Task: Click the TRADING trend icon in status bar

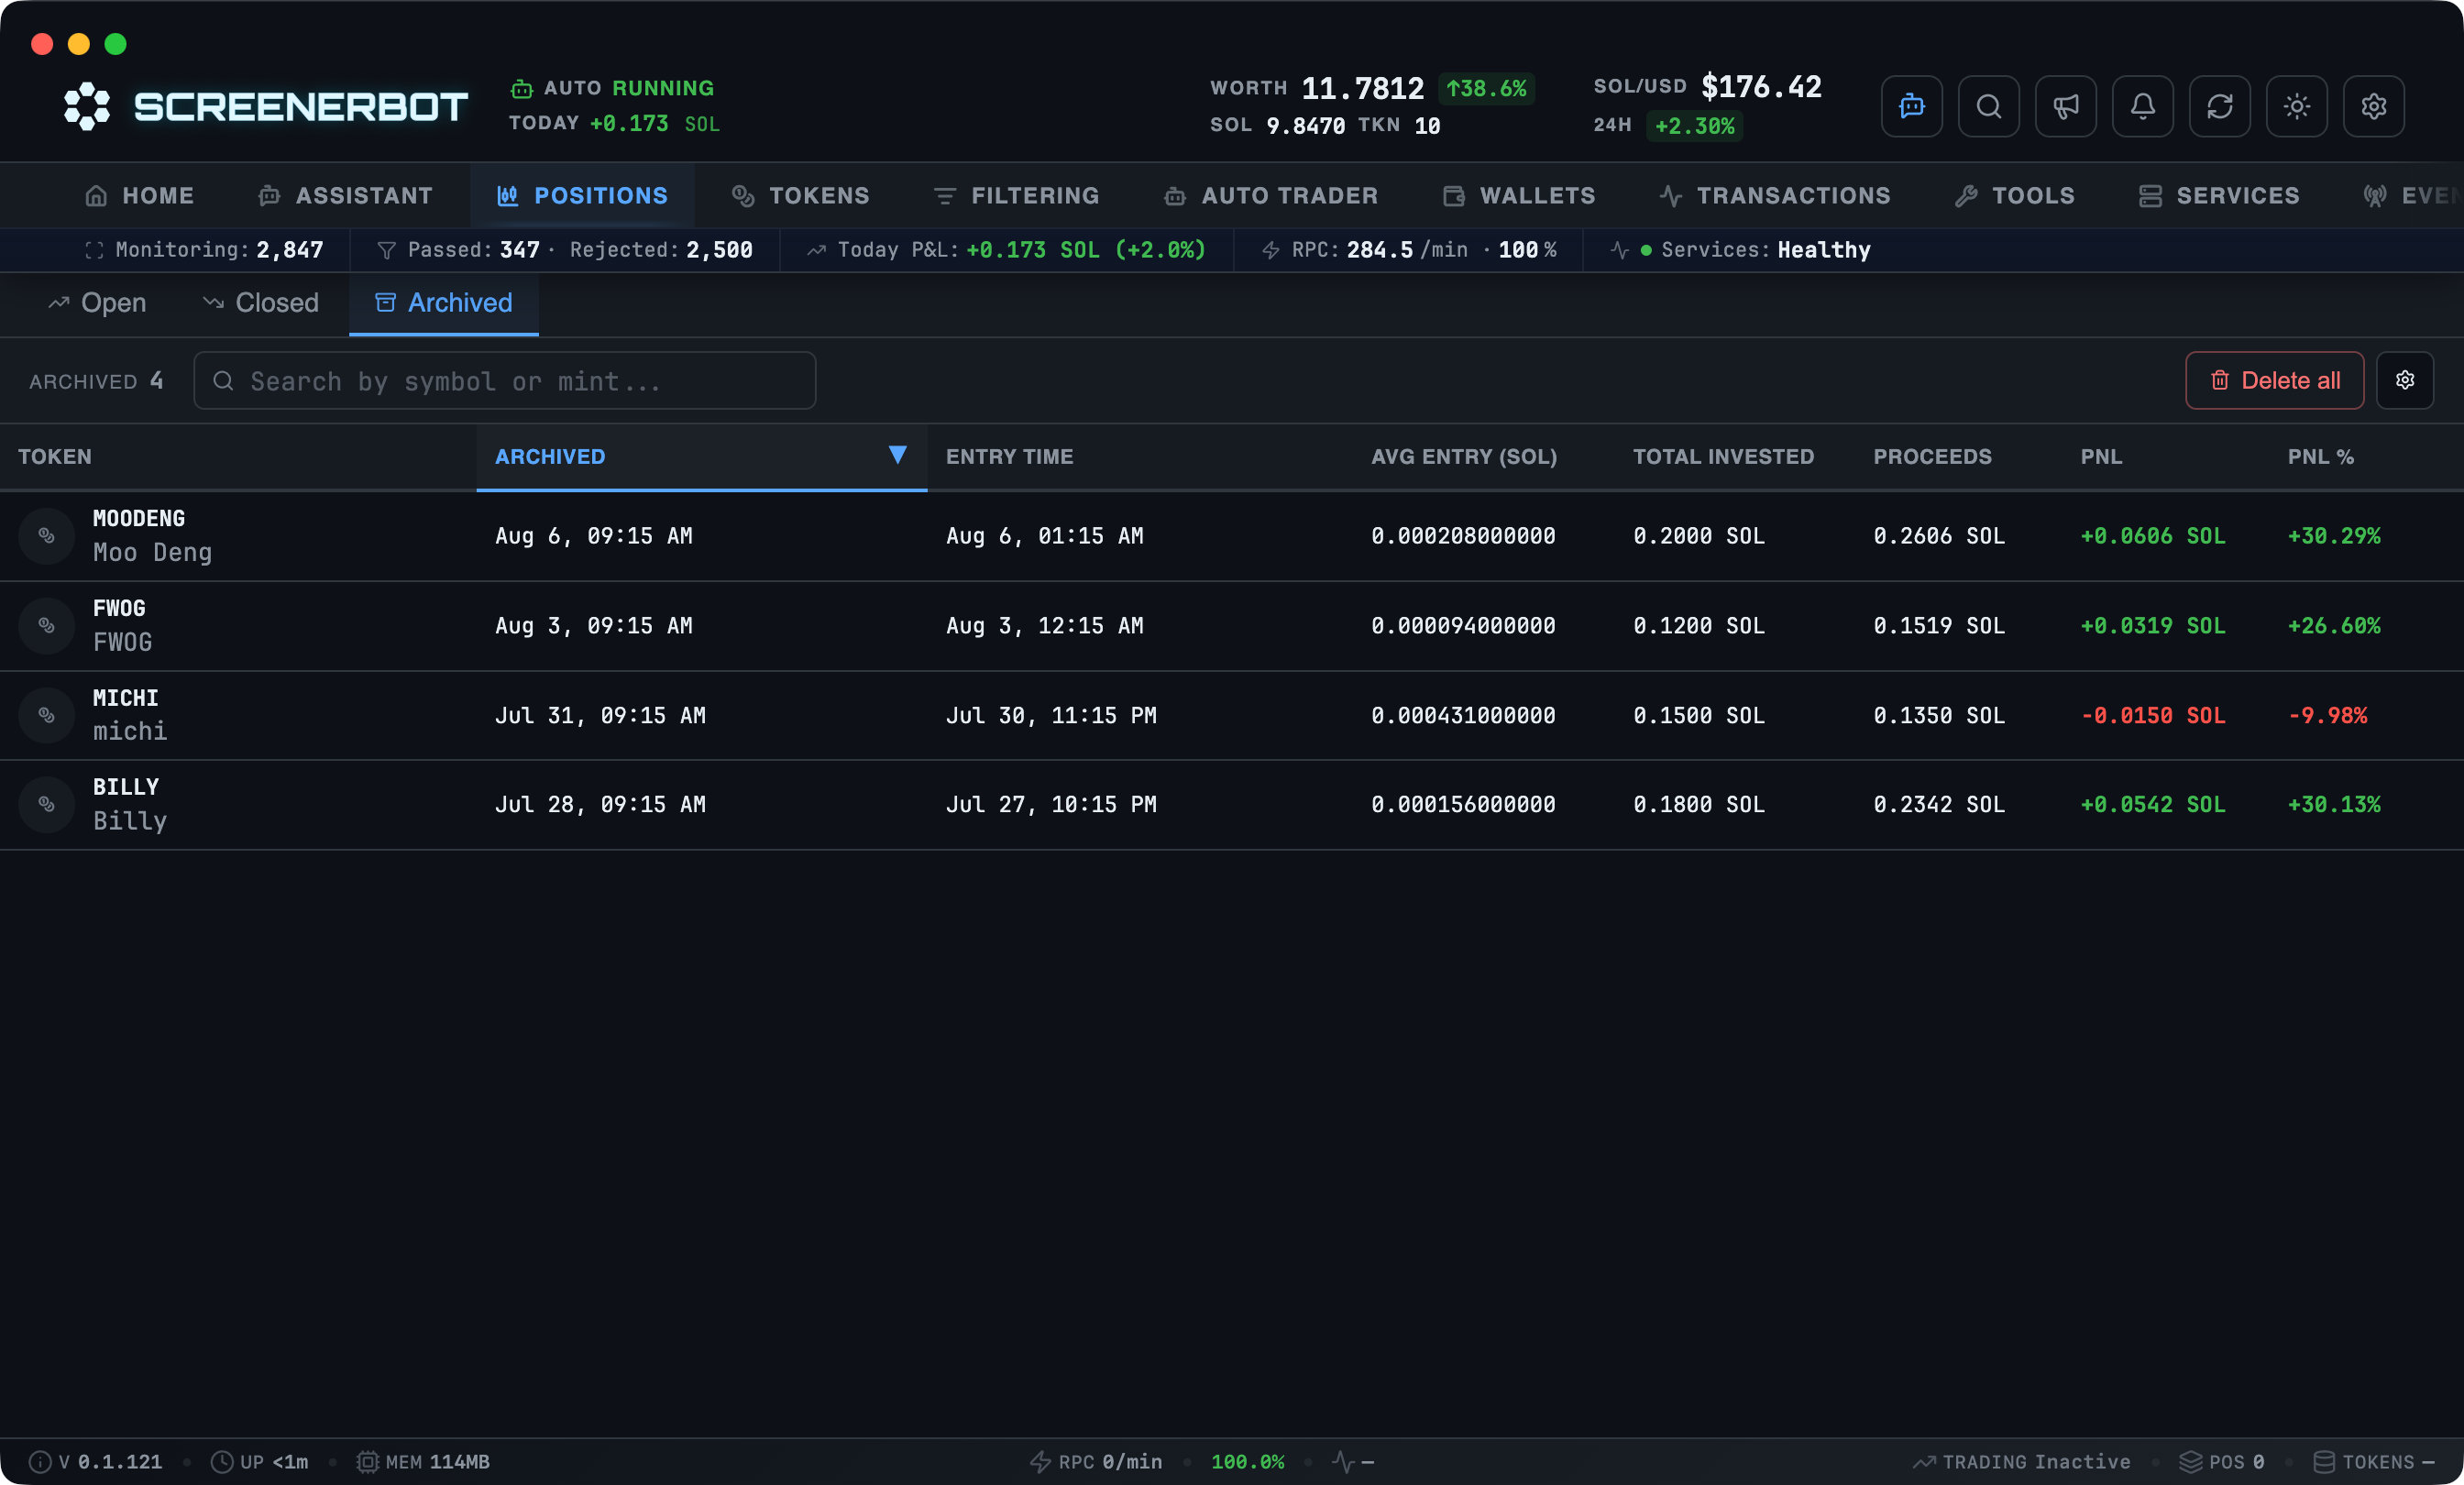Action: [x=1924, y=1462]
